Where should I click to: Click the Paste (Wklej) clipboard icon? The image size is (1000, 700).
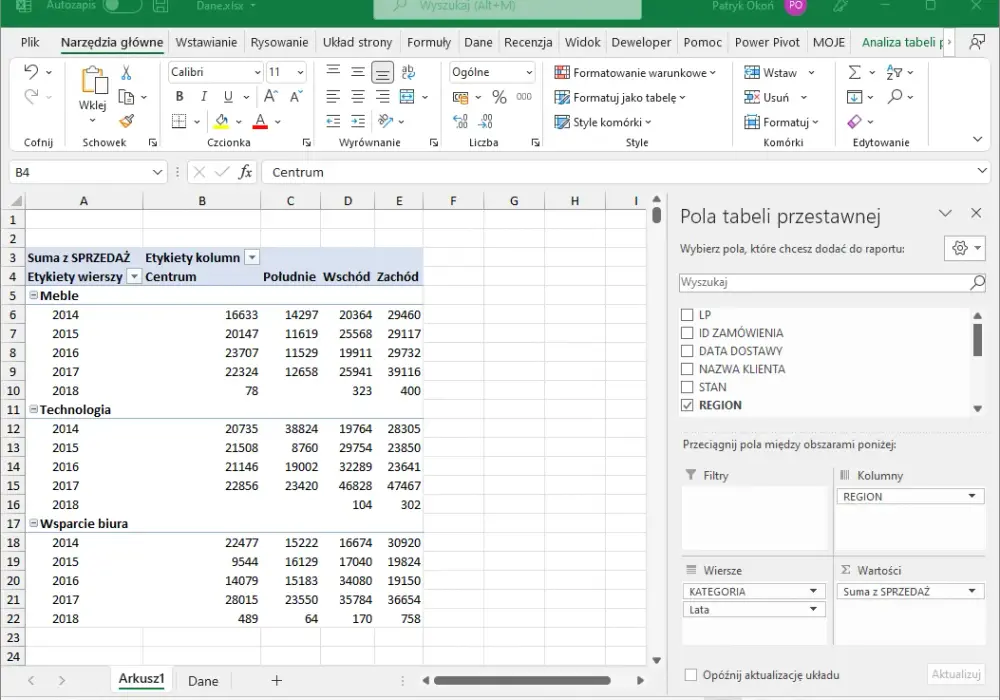pyautogui.click(x=93, y=82)
